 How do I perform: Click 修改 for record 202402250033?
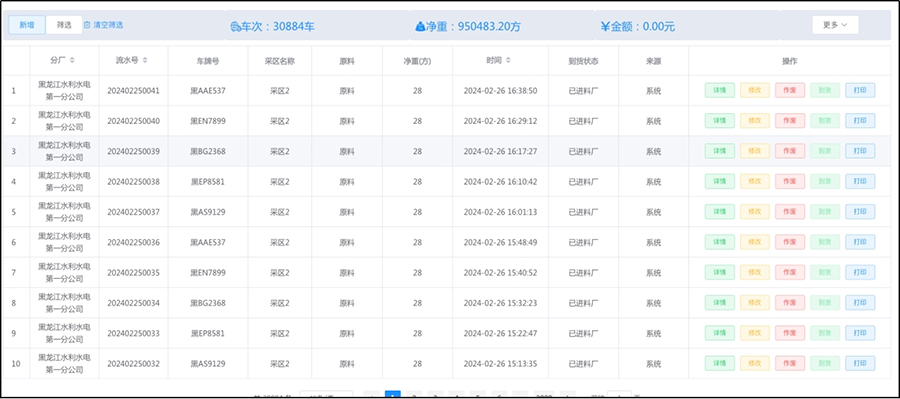[755, 334]
